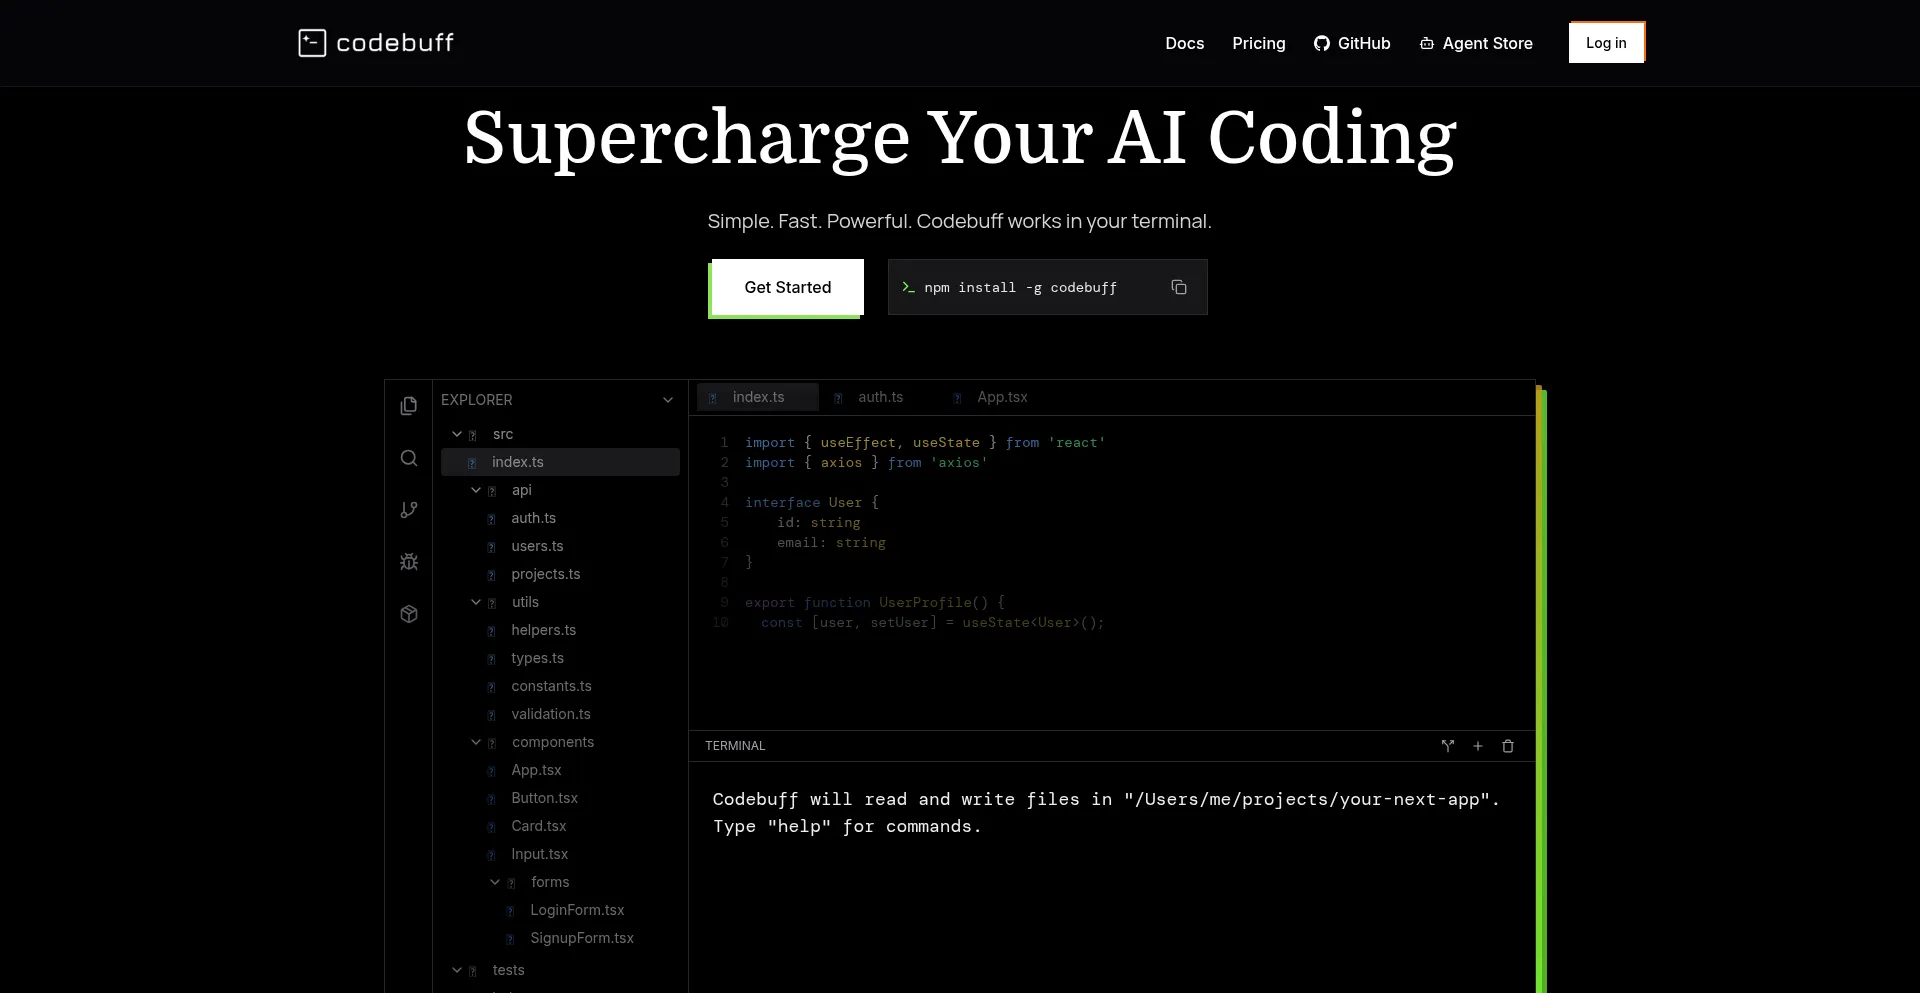The height and width of the screenshot is (993, 1920).
Task: Collapse the src folder
Action: [x=457, y=434]
